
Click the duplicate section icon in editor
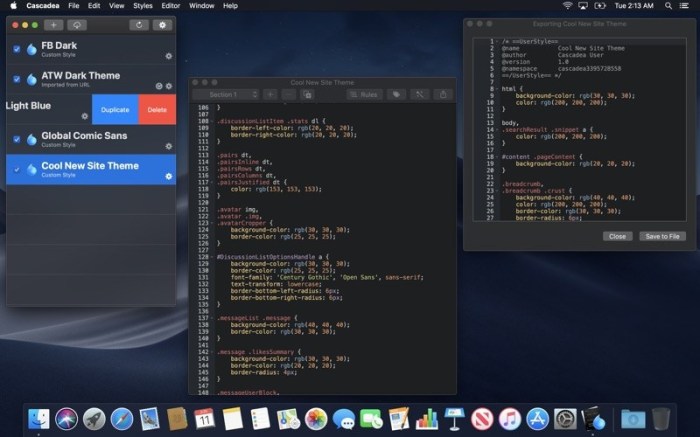pos(308,94)
